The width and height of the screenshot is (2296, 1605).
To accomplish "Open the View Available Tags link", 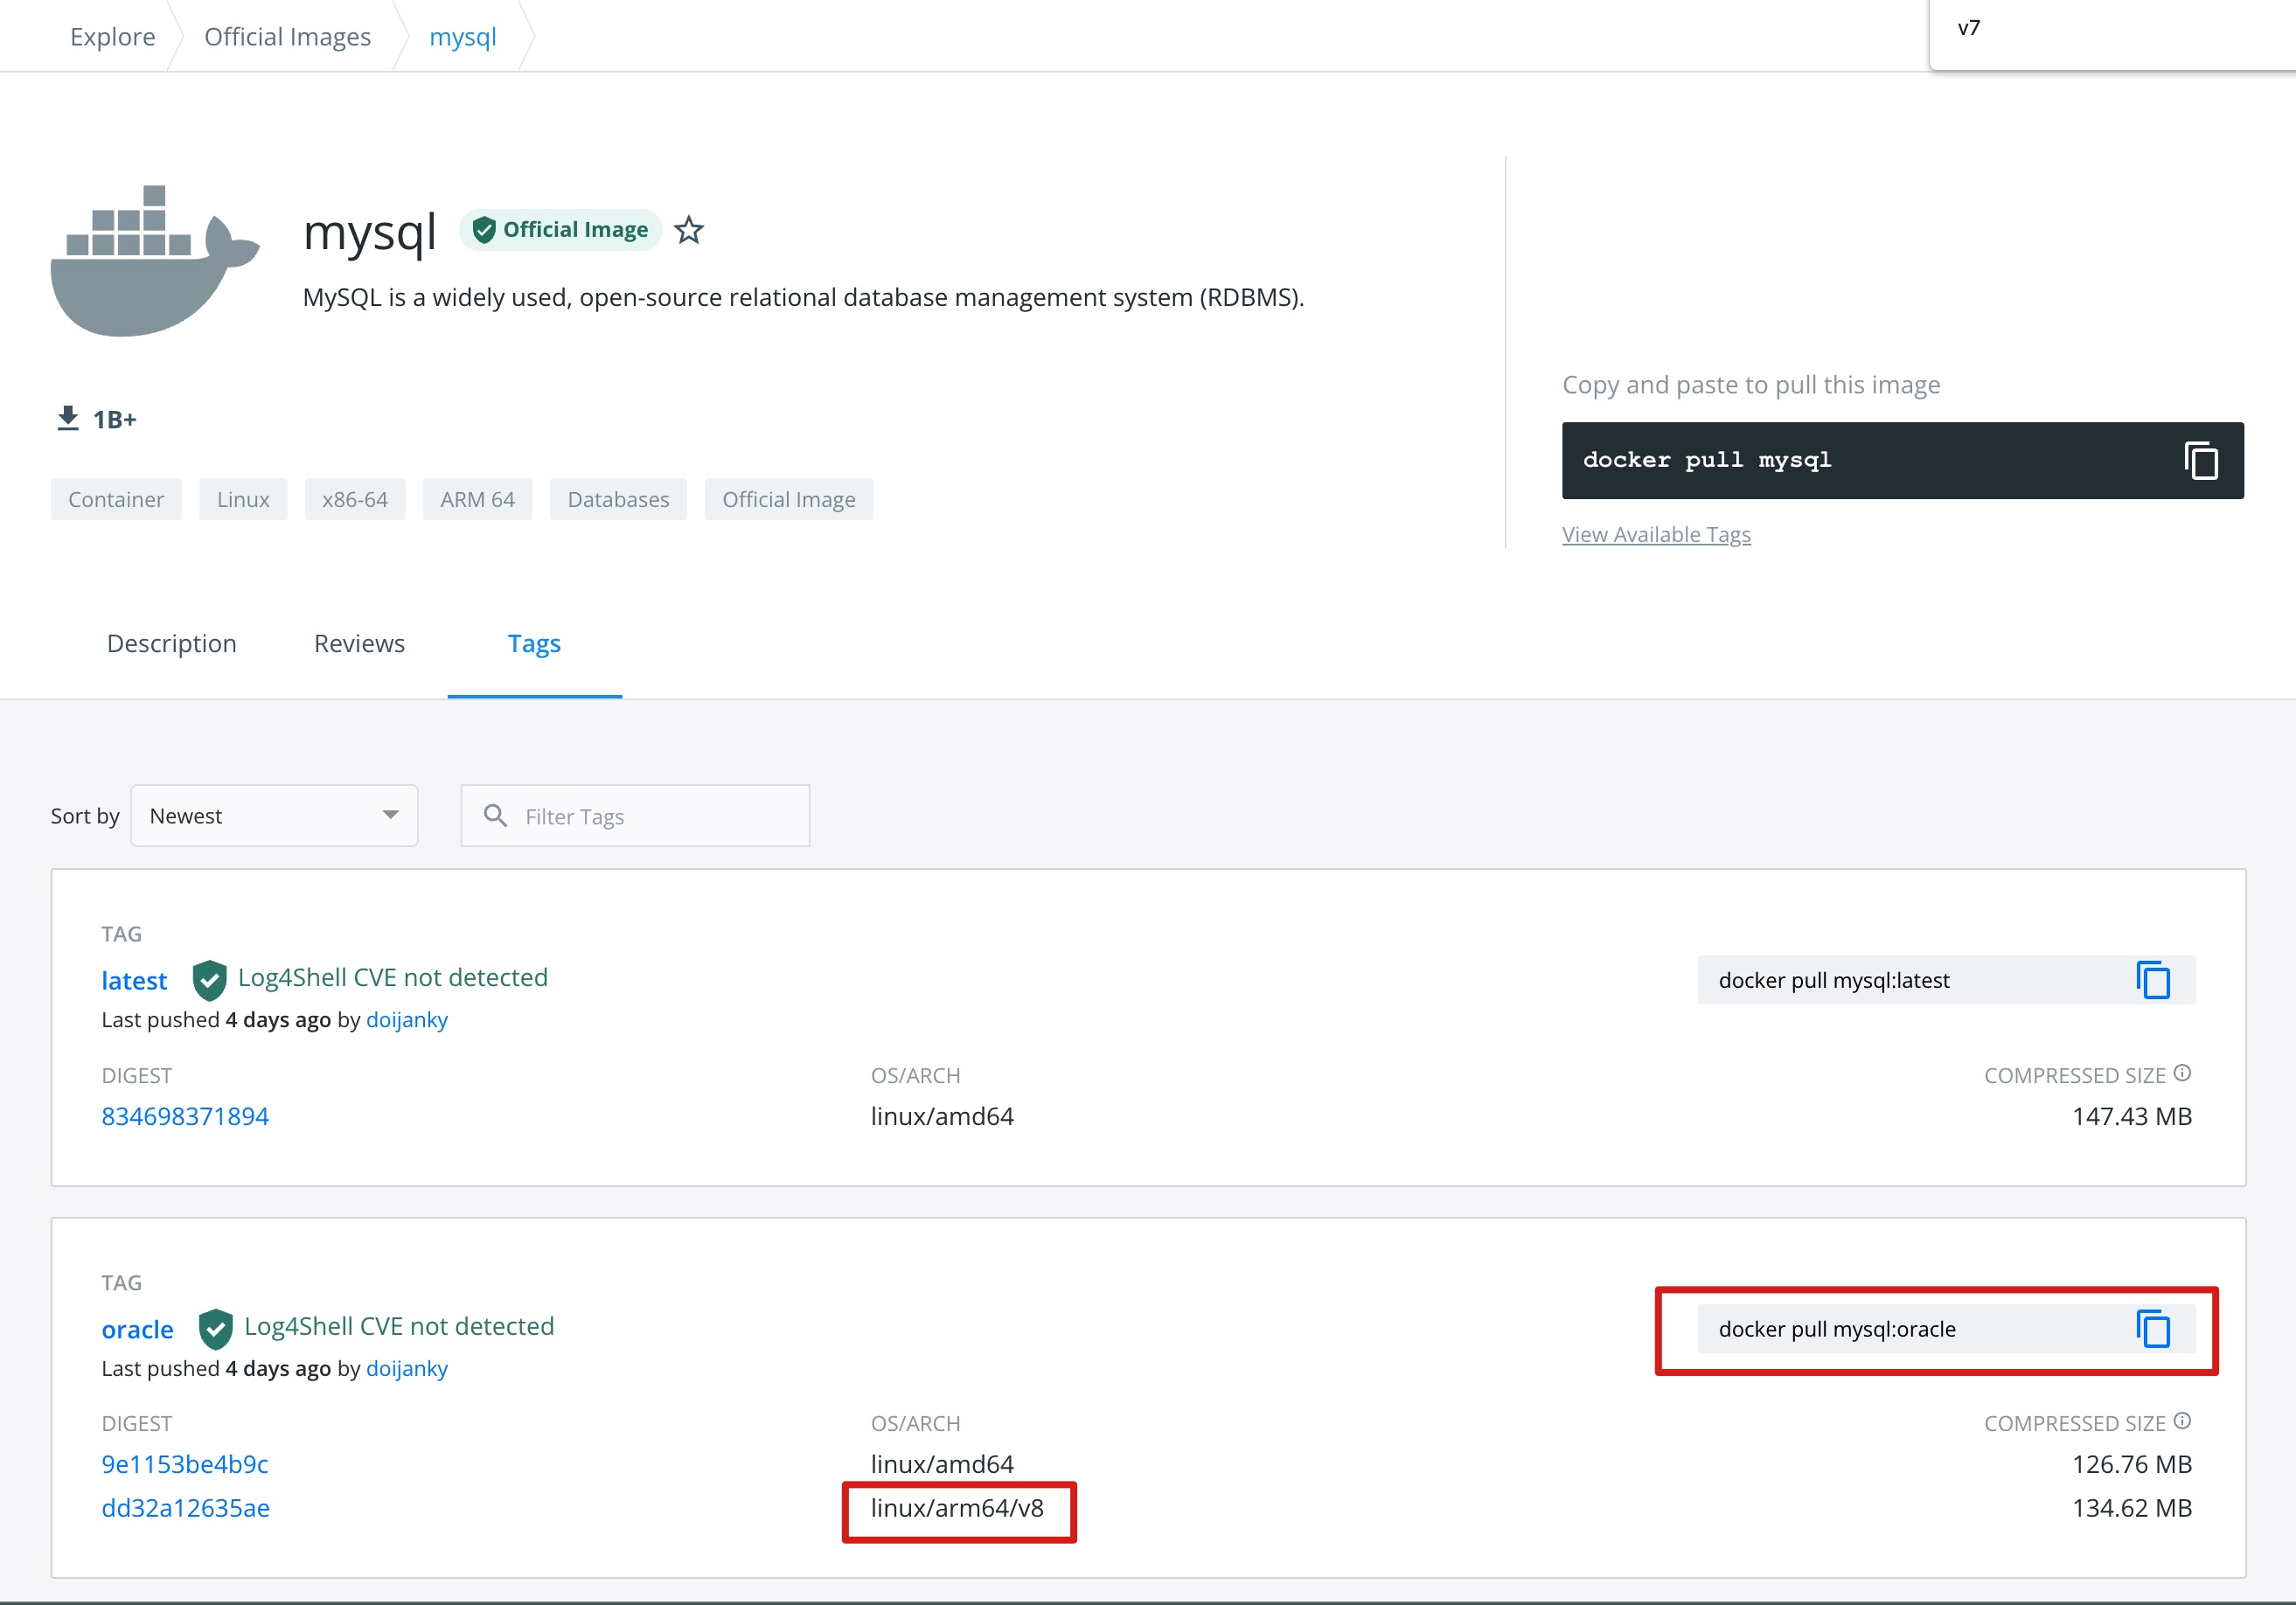I will coord(1656,534).
